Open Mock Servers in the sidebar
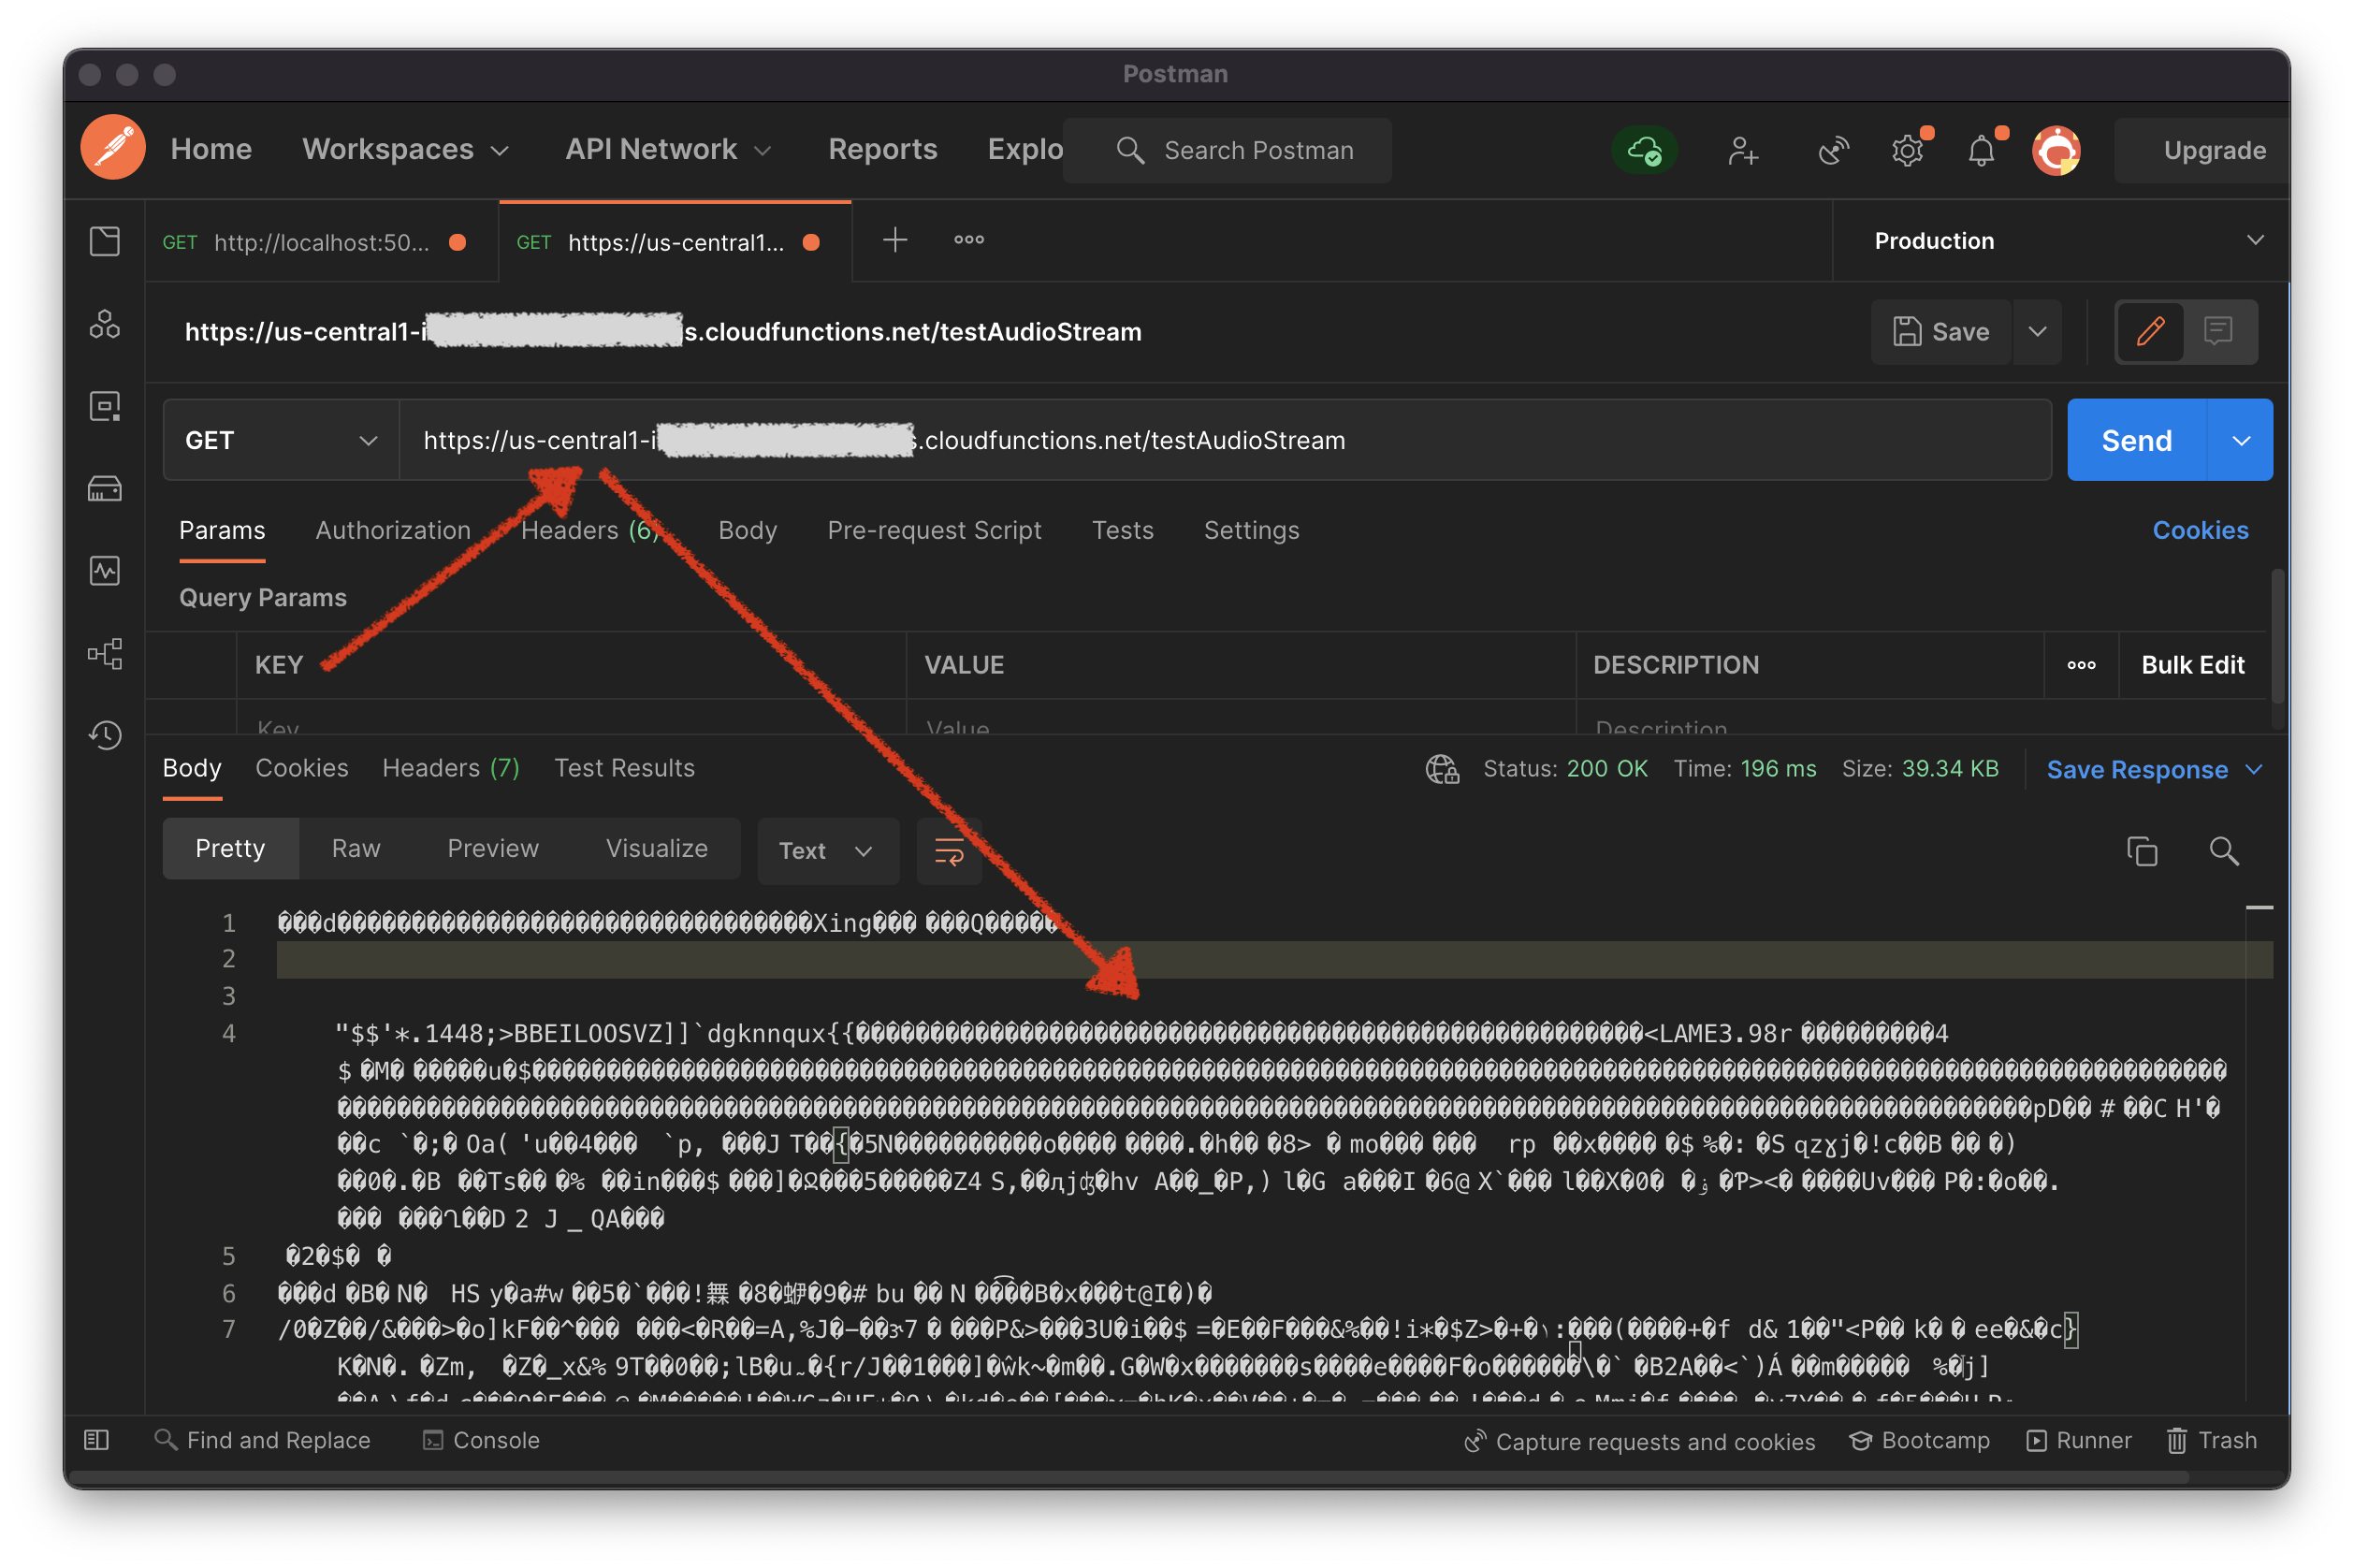 coord(105,489)
